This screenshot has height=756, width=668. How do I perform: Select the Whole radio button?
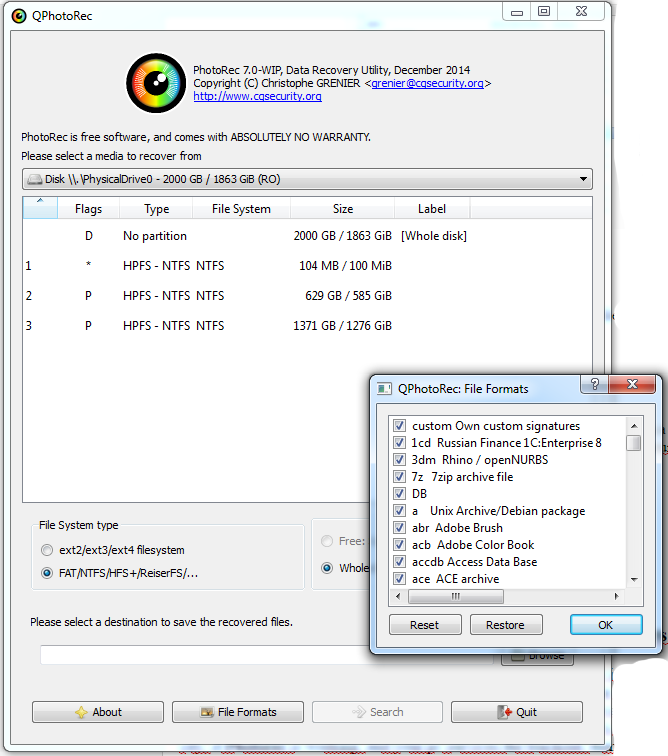tap(327, 568)
